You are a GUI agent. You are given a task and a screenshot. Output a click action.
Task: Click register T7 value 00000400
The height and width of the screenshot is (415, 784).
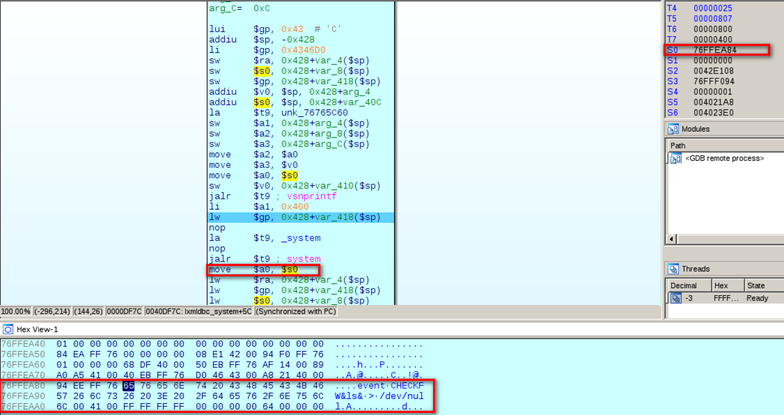pos(712,40)
